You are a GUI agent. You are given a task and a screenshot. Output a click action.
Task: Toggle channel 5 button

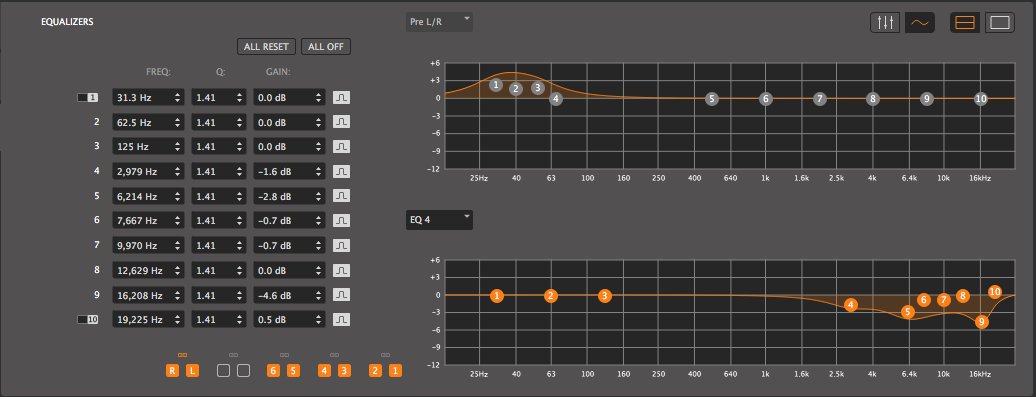click(x=293, y=371)
